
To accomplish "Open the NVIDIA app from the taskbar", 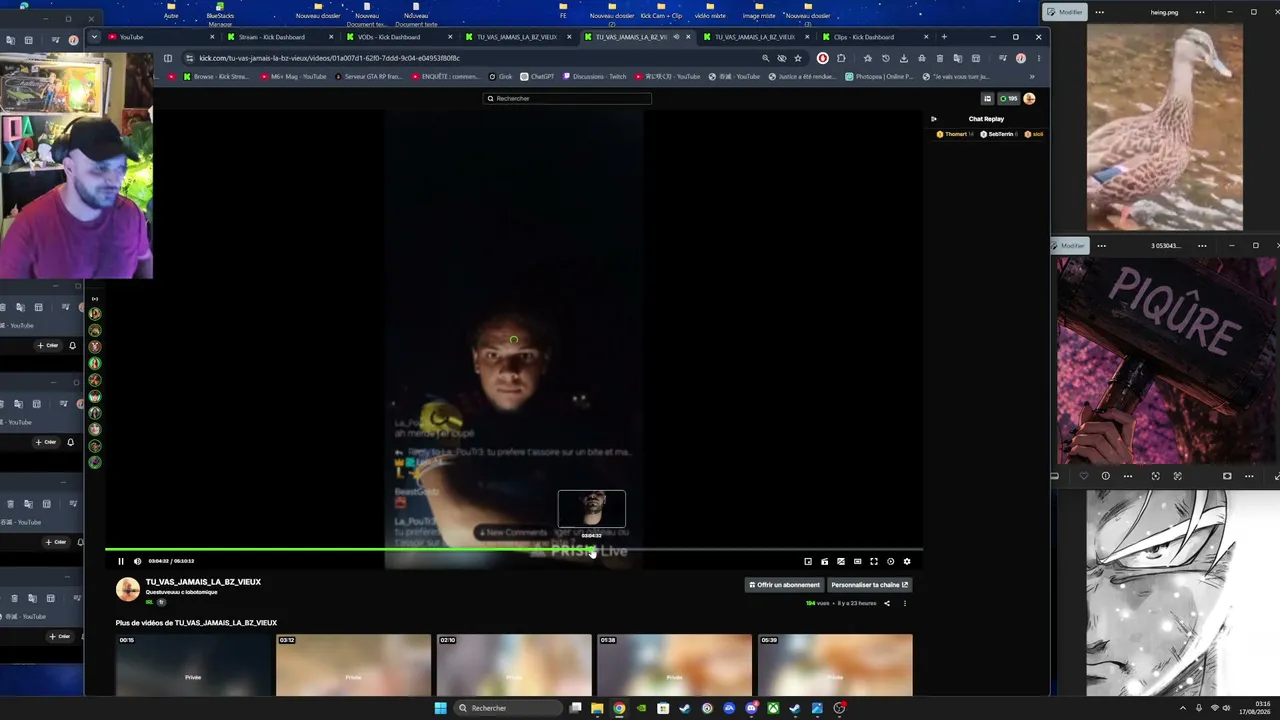I will click(x=641, y=708).
